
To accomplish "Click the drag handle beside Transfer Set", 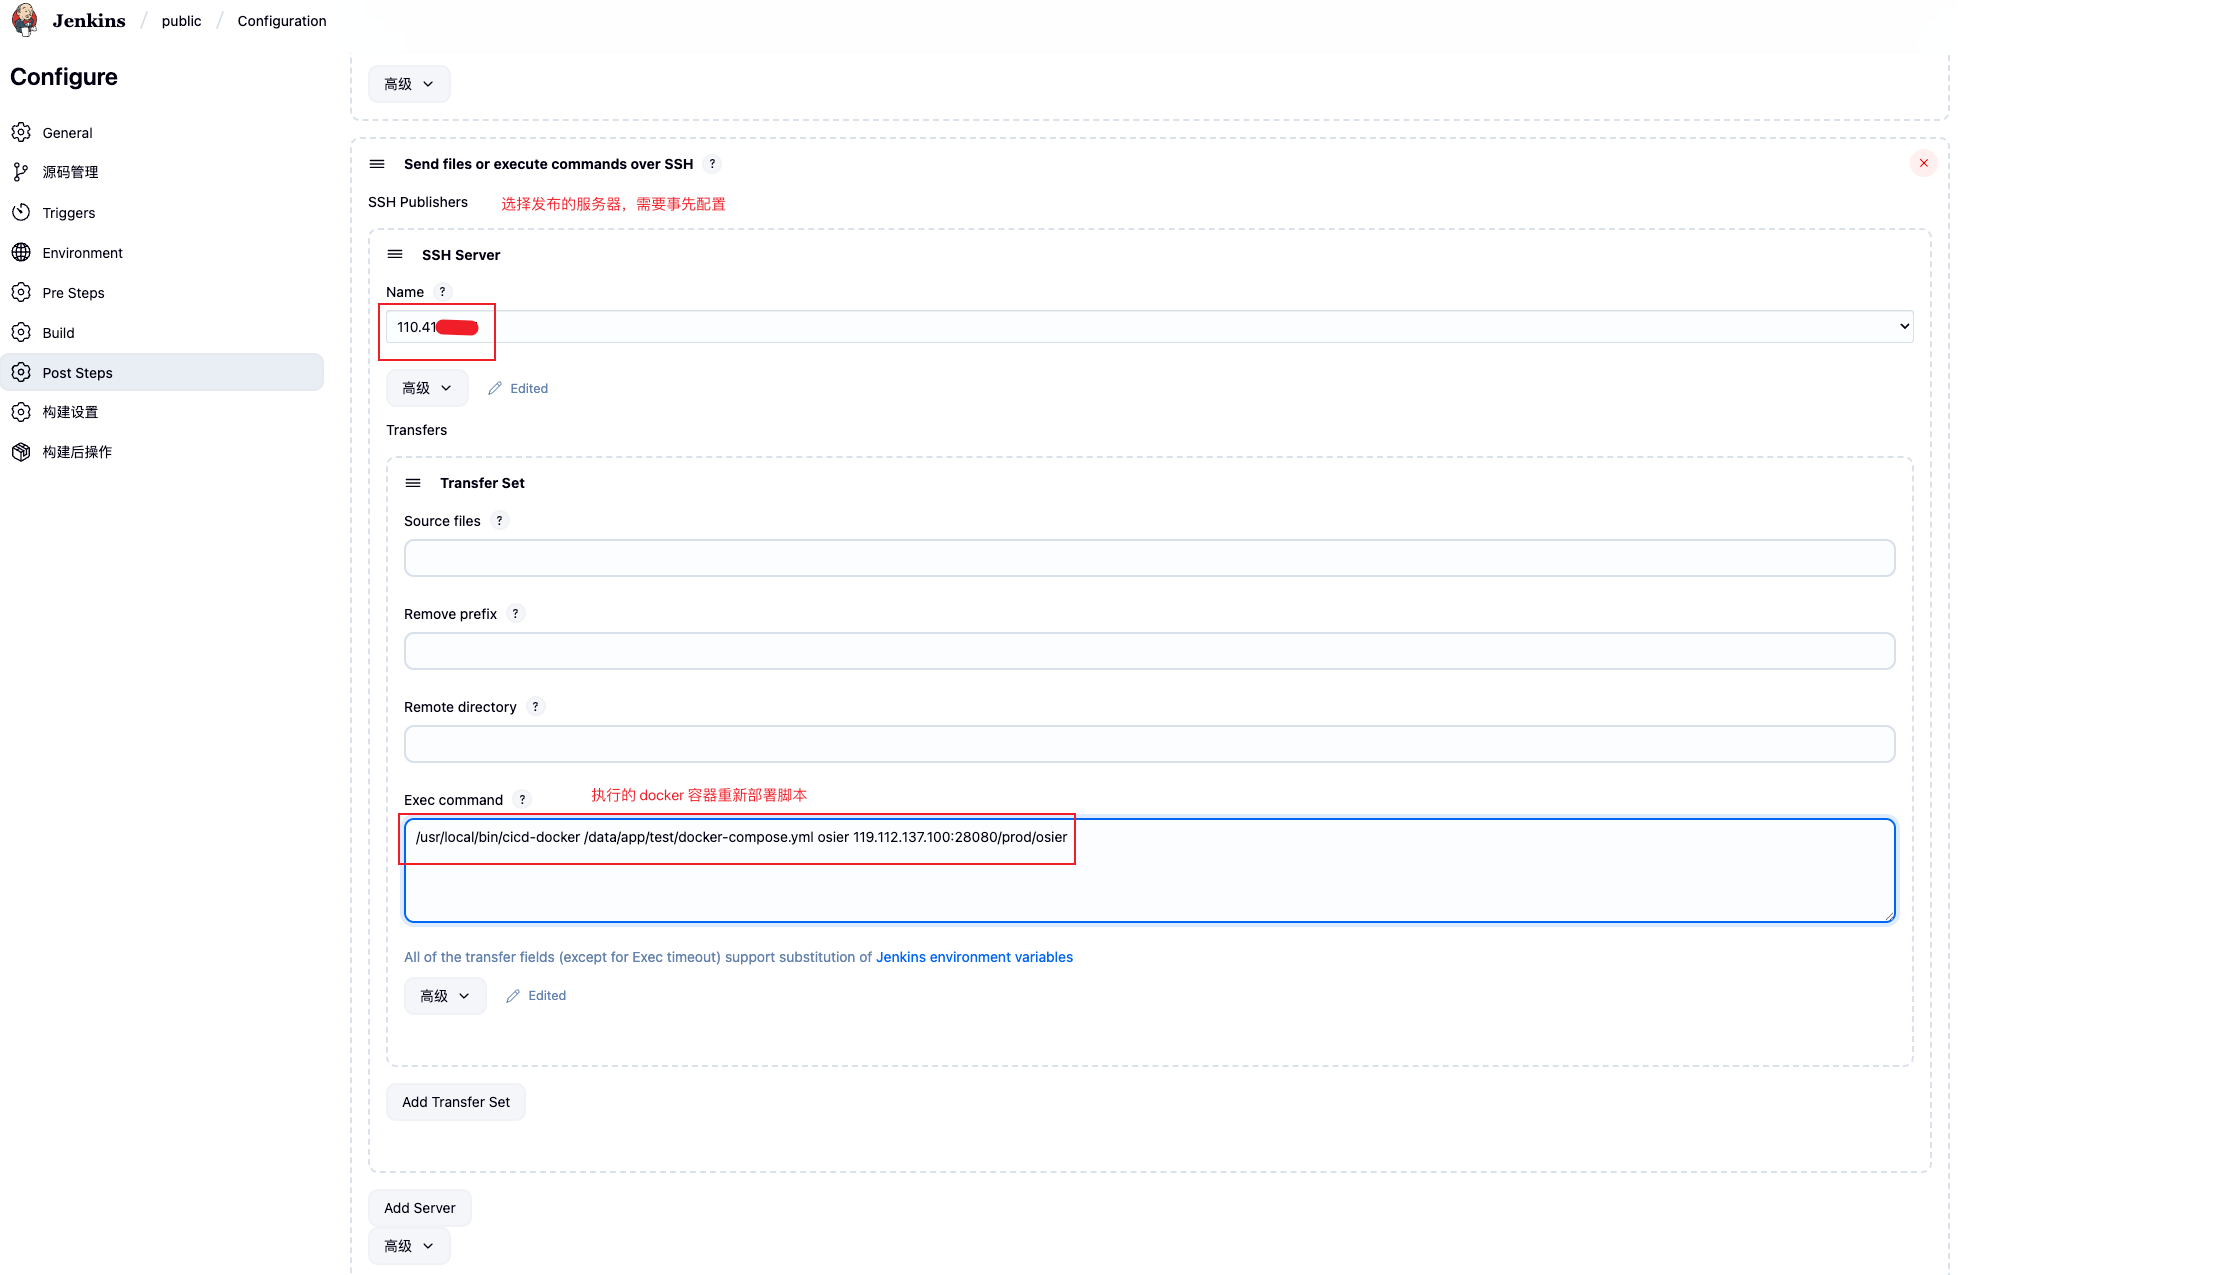I will (x=413, y=483).
